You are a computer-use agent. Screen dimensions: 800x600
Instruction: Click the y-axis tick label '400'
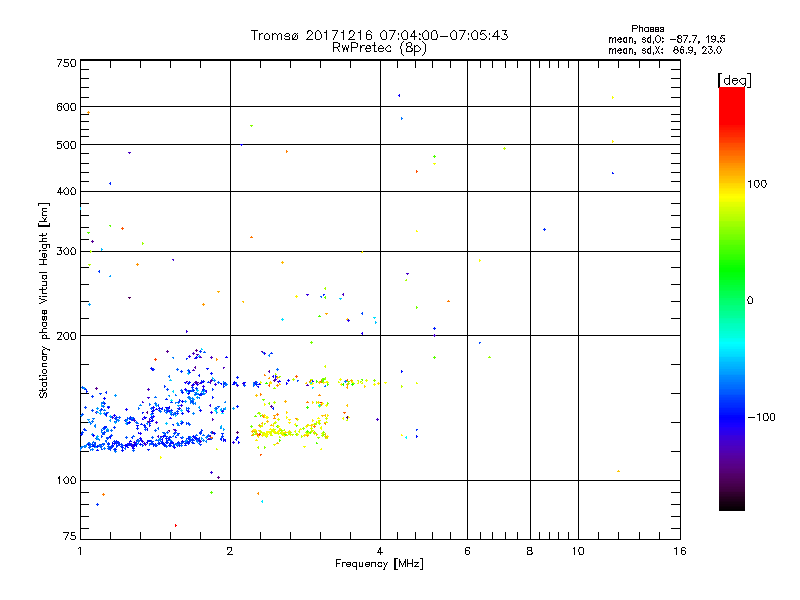coord(67,192)
